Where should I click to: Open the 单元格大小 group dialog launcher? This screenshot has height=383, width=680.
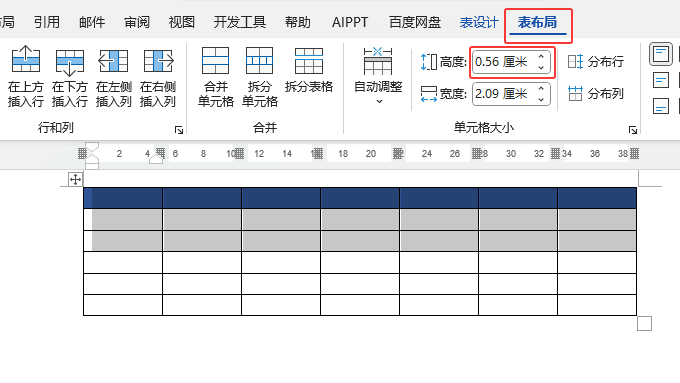(633, 130)
